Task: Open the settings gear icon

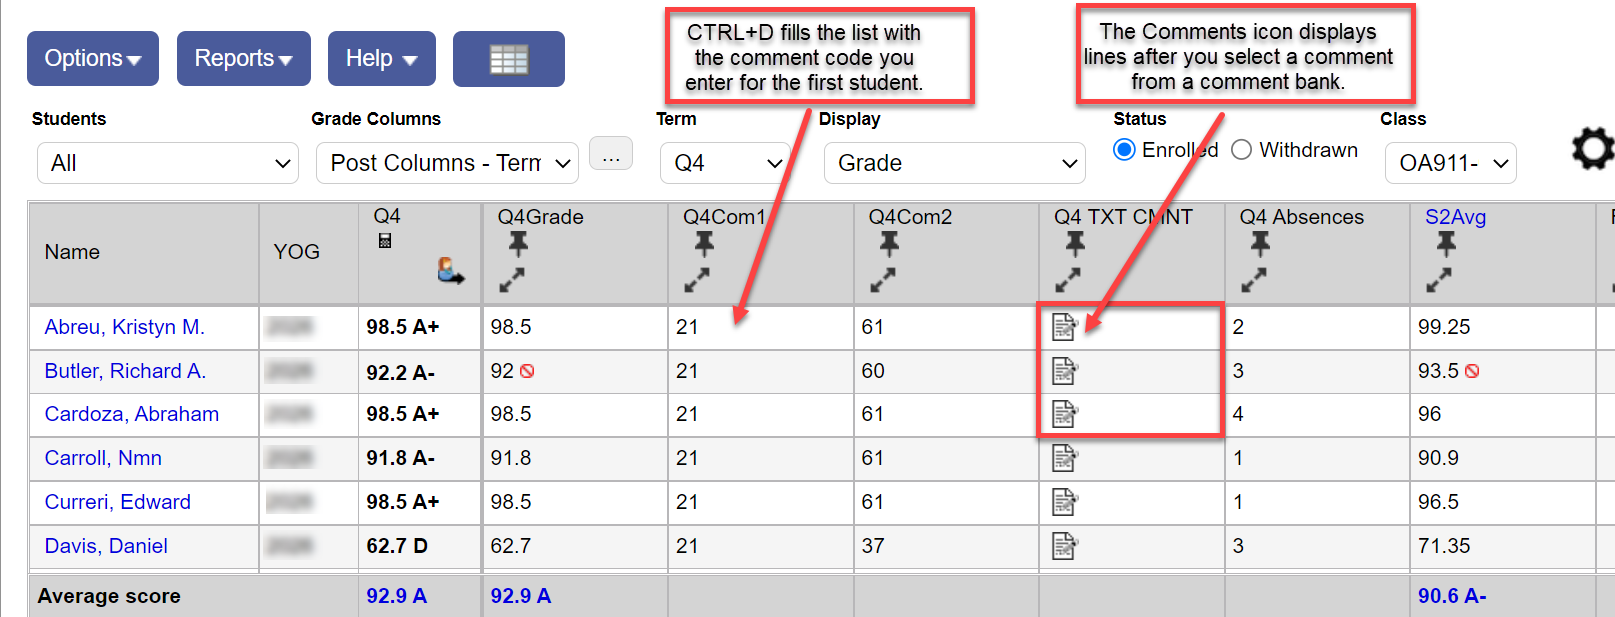Action: coord(1592,150)
